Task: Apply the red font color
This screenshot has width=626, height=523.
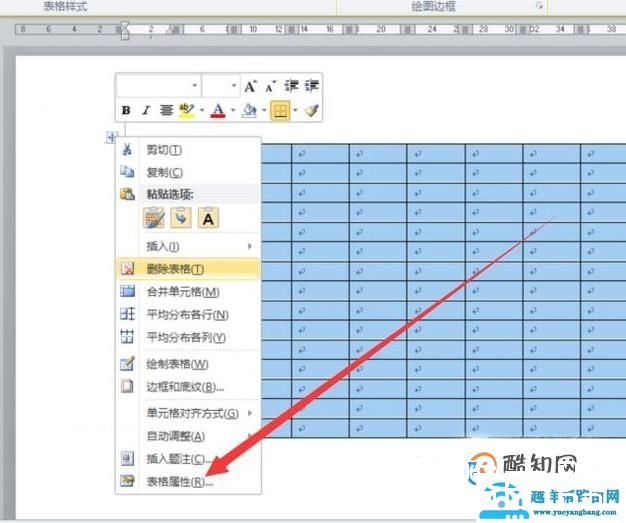Action: tap(218, 110)
